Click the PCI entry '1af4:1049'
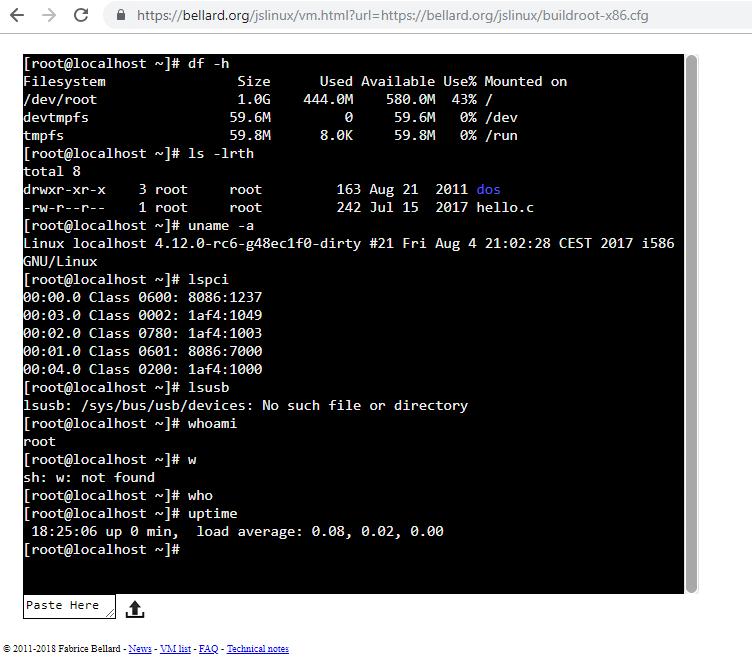This screenshot has width=752, height=659. (x=225, y=315)
